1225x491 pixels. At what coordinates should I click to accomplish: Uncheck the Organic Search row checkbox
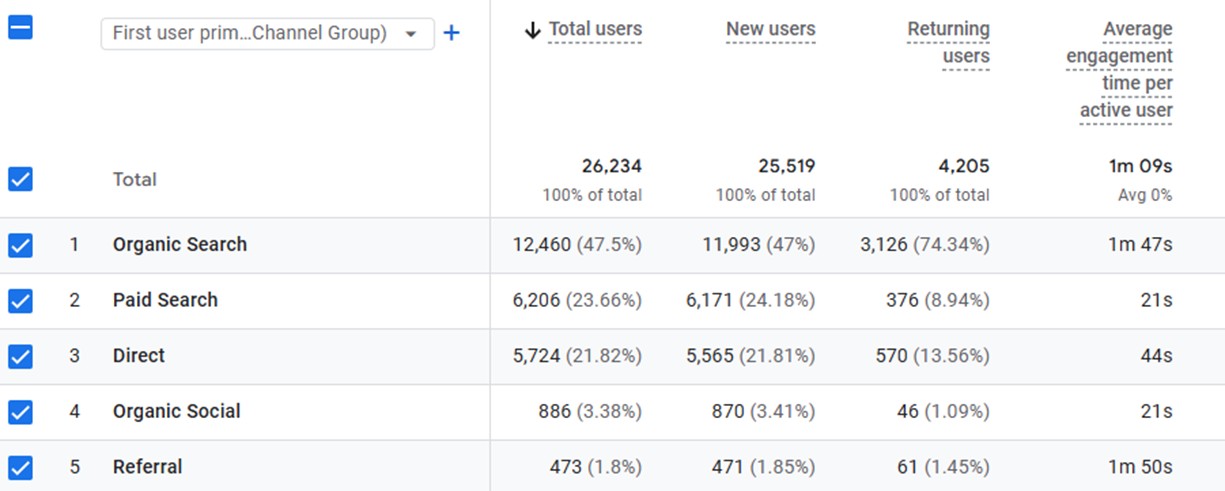tap(20, 245)
